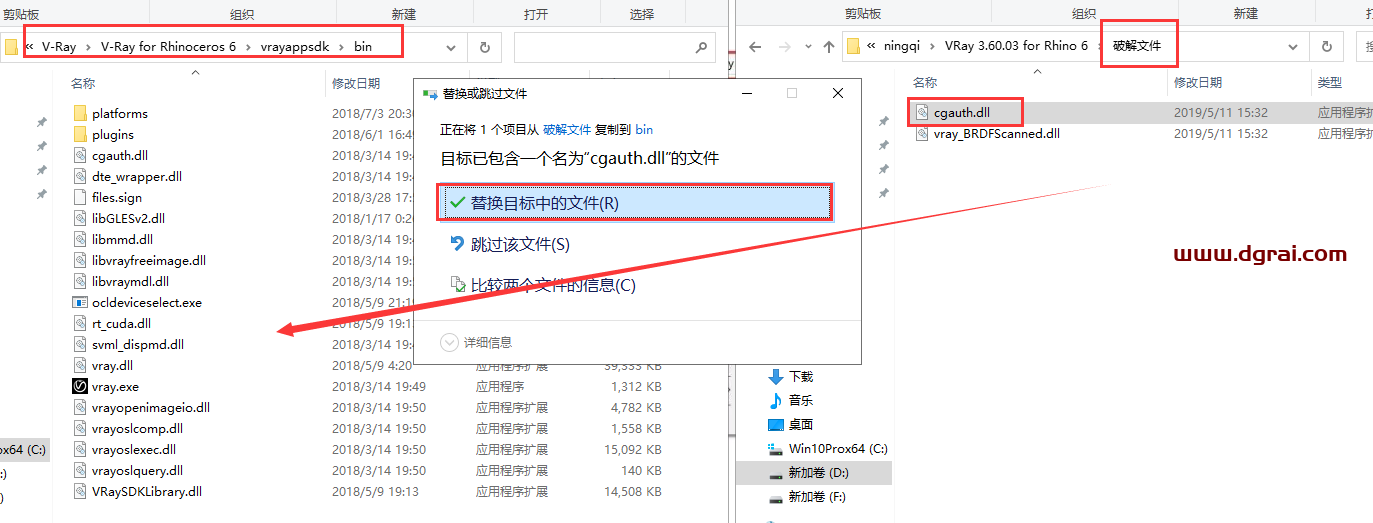Sort bin window by 名称 column
Image resolution: width=1373 pixels, height=523 pixels.
coord(83,84)
